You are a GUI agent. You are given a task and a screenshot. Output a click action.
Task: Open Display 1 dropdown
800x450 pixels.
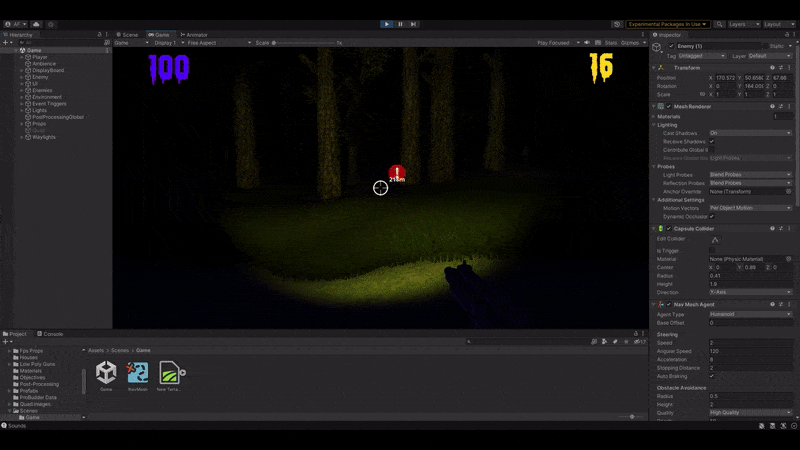point(169,43)
